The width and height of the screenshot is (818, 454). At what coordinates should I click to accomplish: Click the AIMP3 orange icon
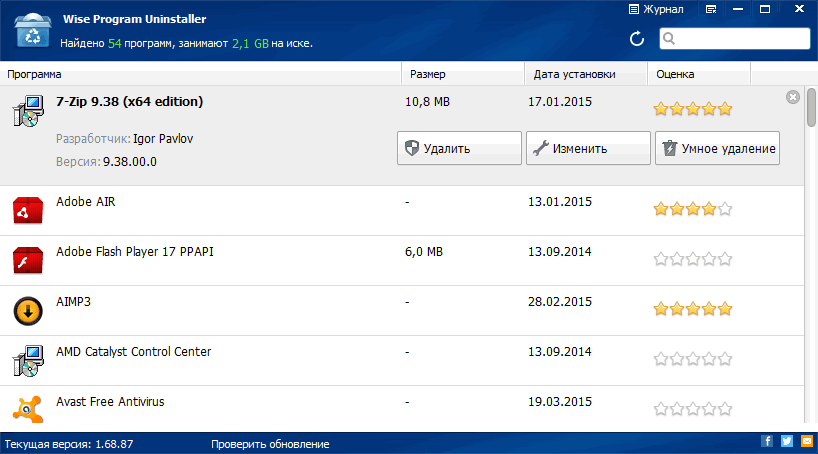click(x=28, y=311)
